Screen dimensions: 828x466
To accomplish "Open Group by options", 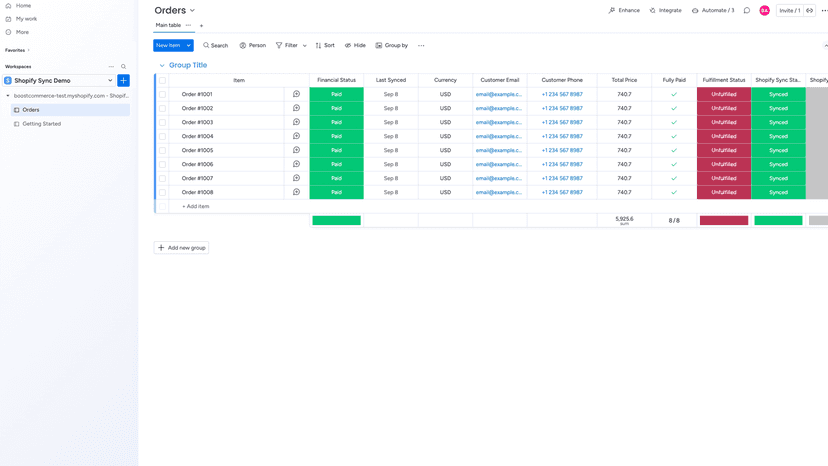I will tap(392, 45).
